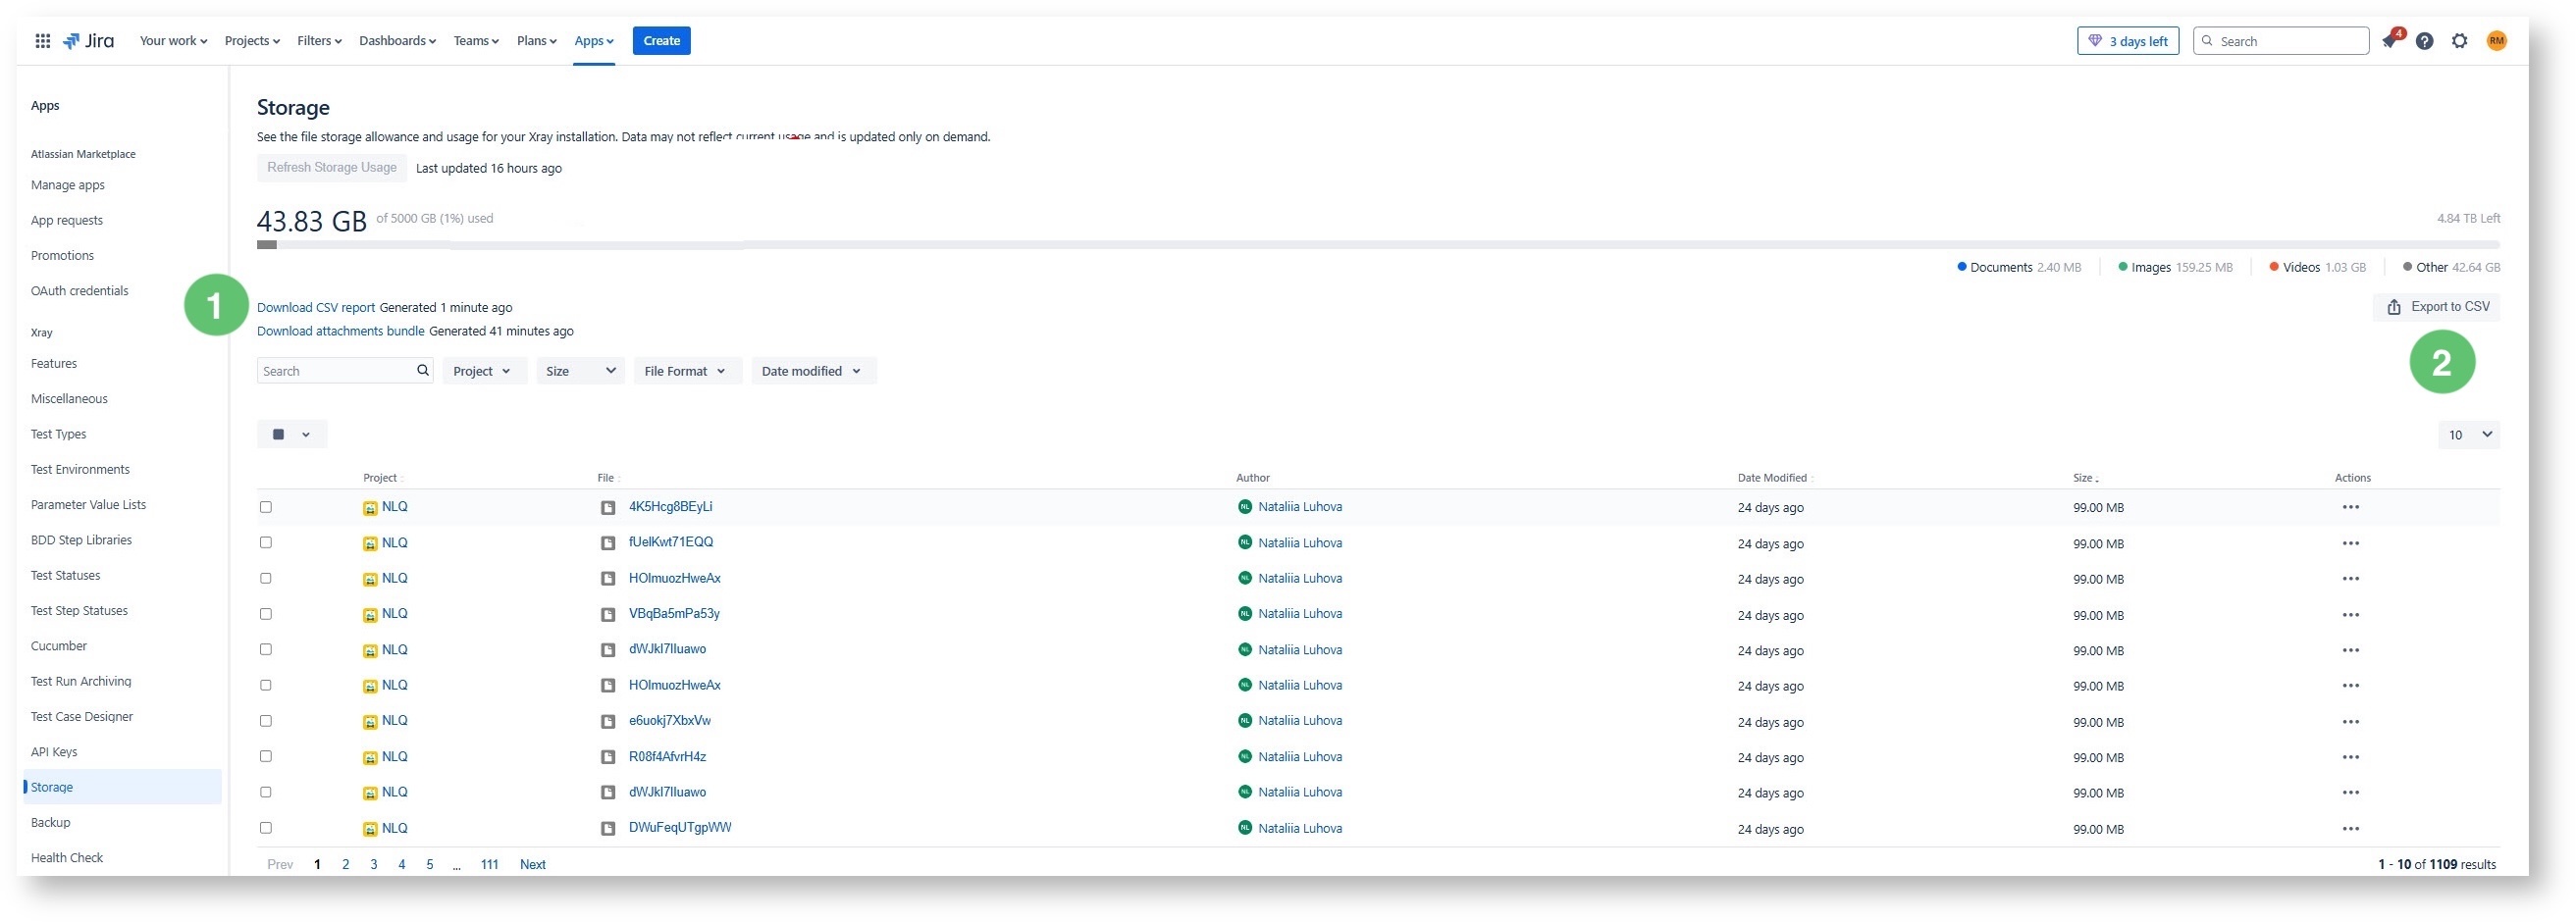Click the storage usage progress bar

tap(1378, 245)
